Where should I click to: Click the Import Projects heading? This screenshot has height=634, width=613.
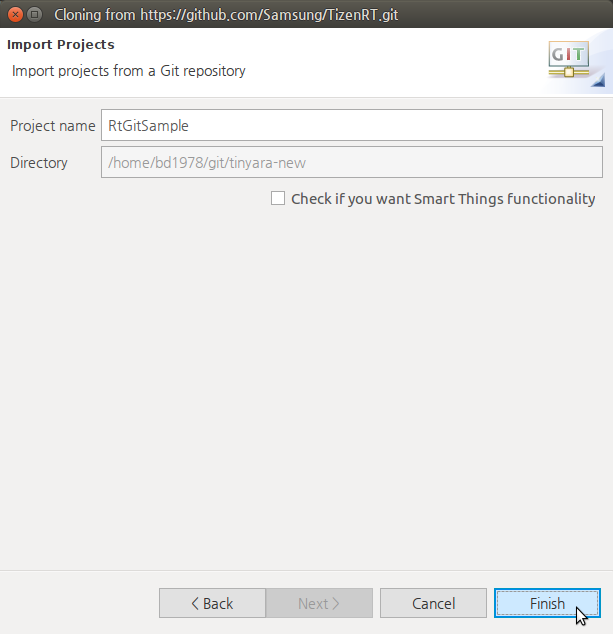pyautogui.click(x=60, y=45)
